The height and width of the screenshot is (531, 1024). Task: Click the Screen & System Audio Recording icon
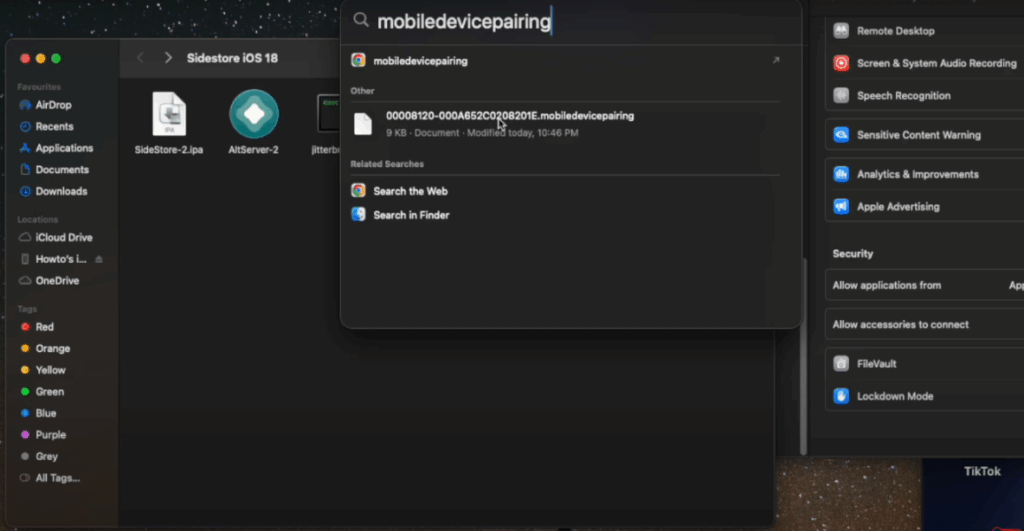click(x=841, y=63)
